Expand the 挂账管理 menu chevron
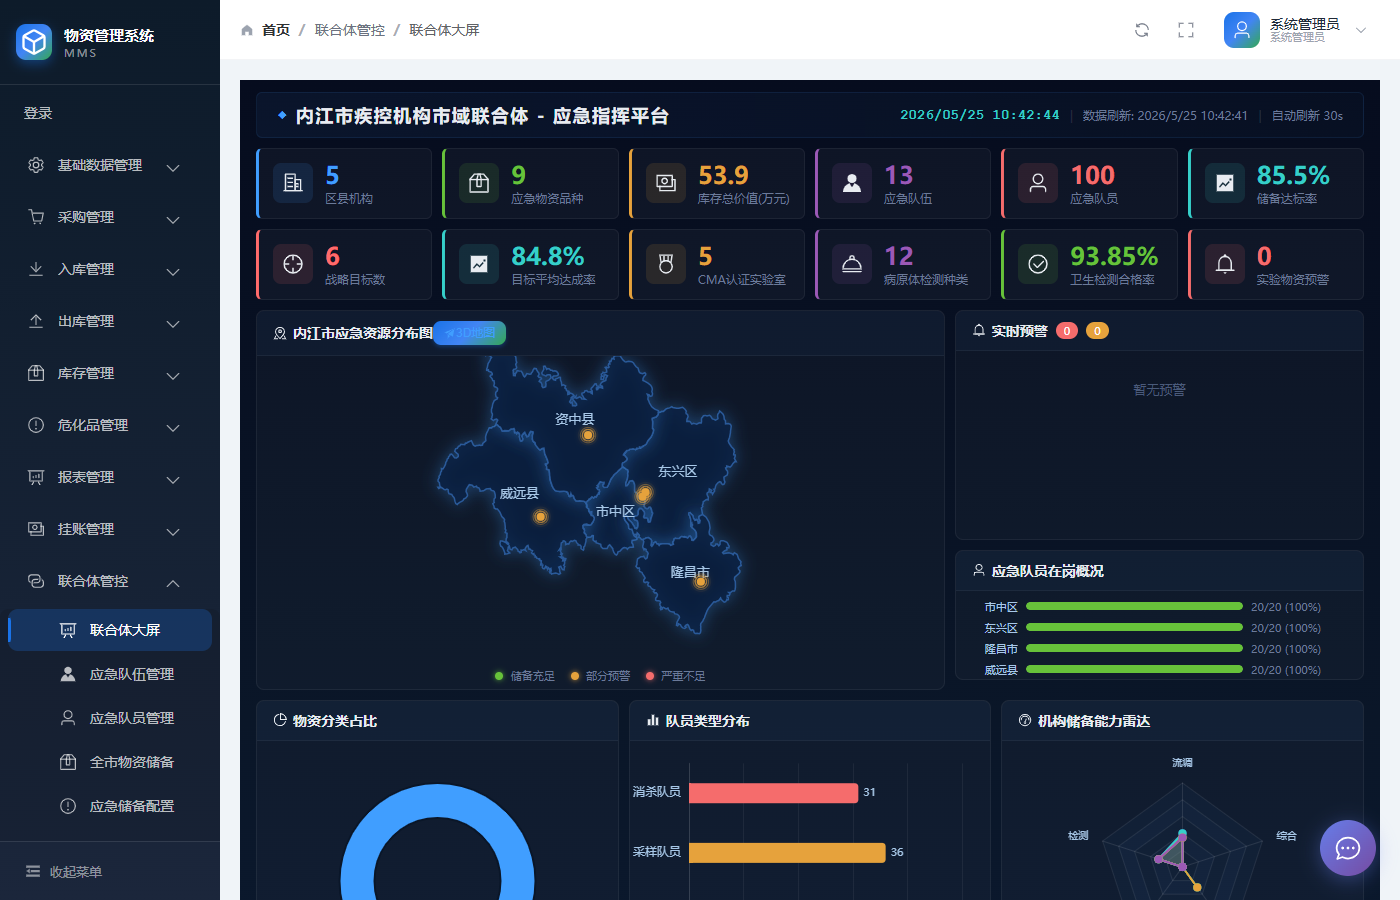The width and height of the screenshot is (1400, 900). point(173,531)
